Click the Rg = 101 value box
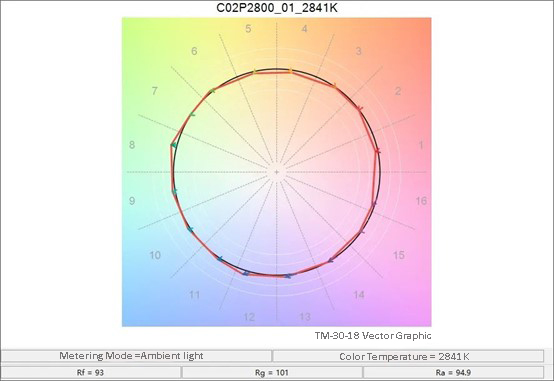Screen dimensions: 554x381 coord(272,373)
